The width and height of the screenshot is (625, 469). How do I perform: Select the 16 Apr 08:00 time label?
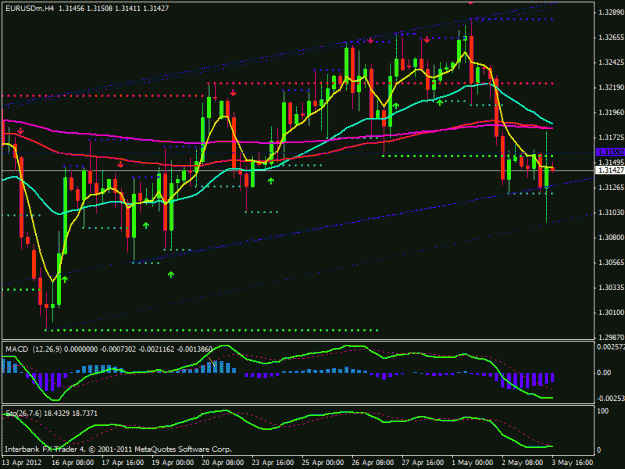(x=73, y=463)
